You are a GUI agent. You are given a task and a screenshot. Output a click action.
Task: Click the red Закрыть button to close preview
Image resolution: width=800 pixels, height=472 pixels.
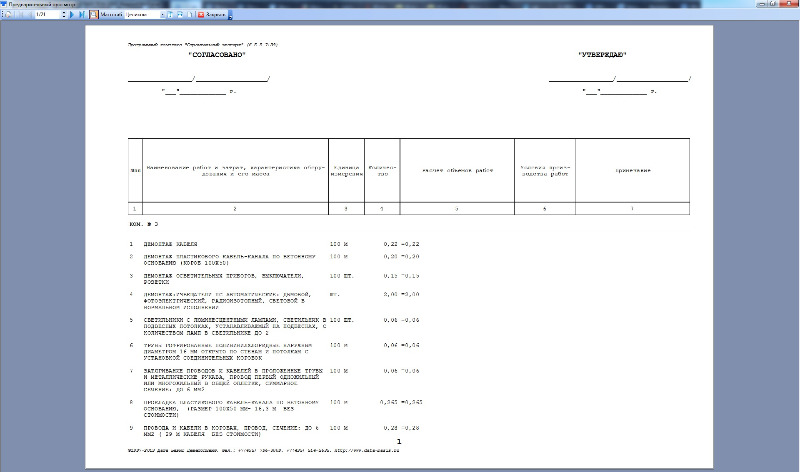(x=211, y=14)
